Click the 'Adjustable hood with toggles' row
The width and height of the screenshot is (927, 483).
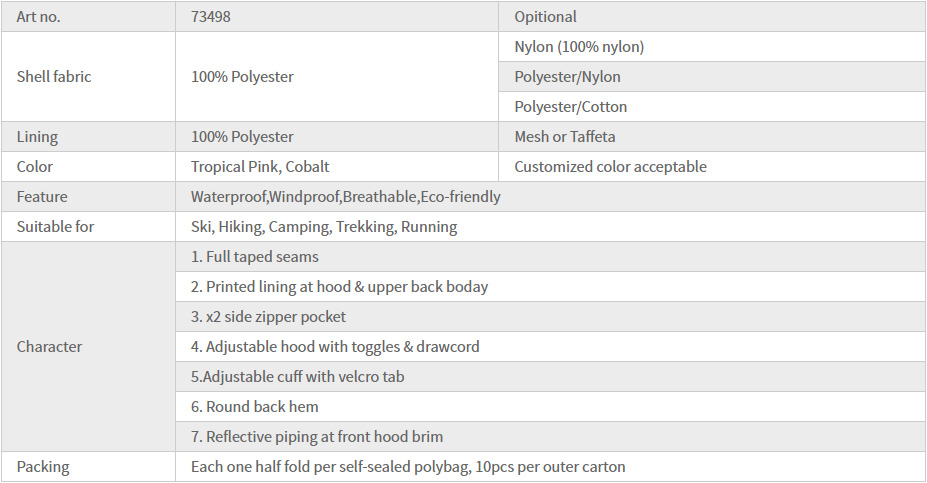(x=335, y=347)
